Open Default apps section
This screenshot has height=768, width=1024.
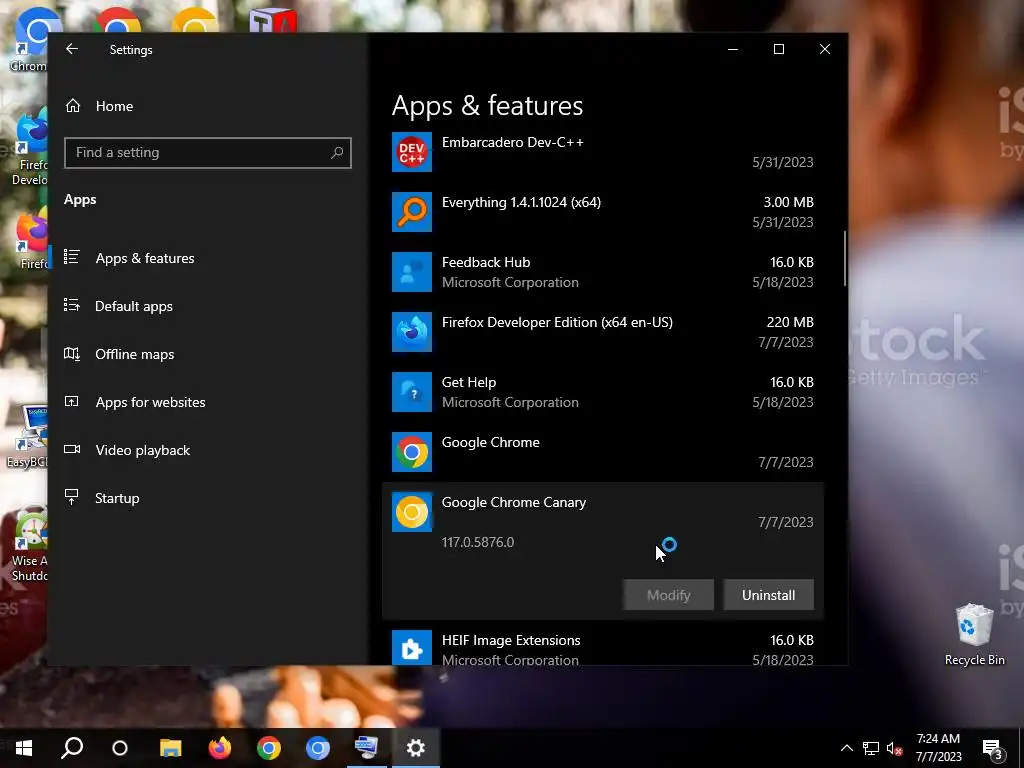tap(133, 306)
